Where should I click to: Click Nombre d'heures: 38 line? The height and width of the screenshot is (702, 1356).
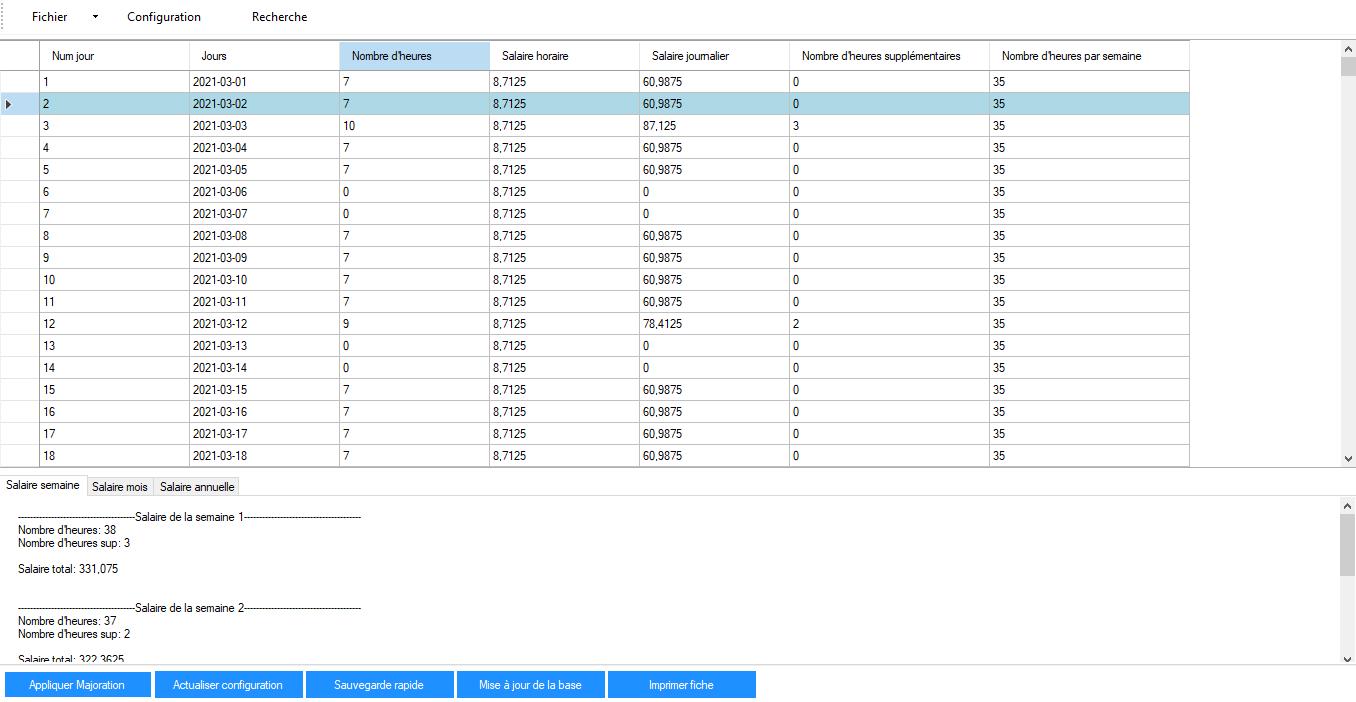point(67,530)
